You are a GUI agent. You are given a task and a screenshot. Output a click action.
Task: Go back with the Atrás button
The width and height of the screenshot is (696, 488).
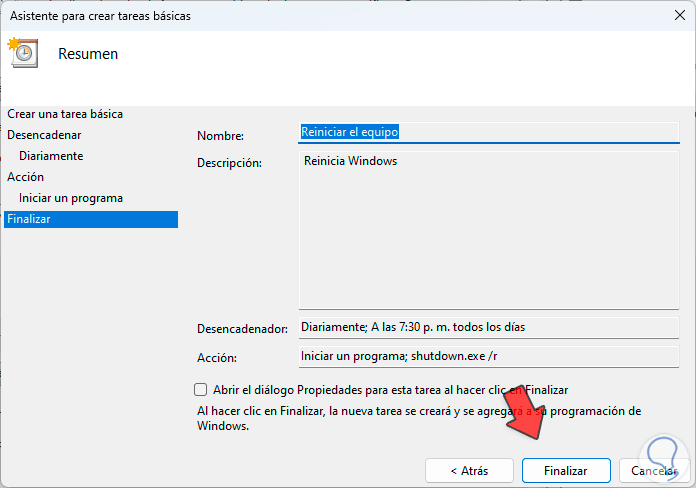[468, 470]
